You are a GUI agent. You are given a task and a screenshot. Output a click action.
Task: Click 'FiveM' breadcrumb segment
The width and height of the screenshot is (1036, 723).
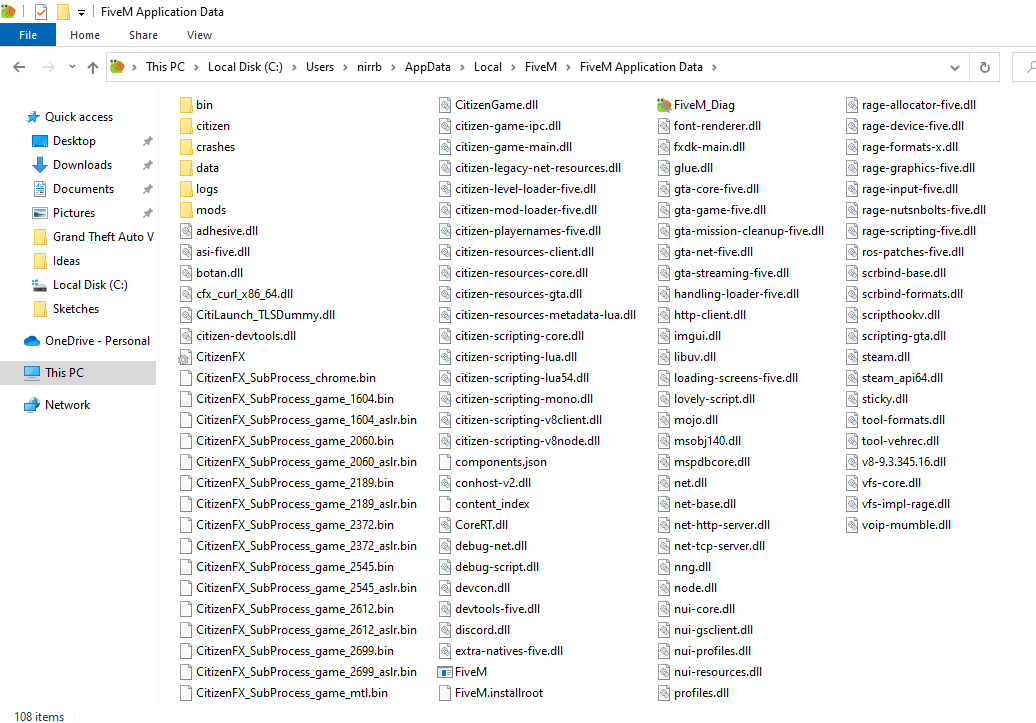pos(540,67)
